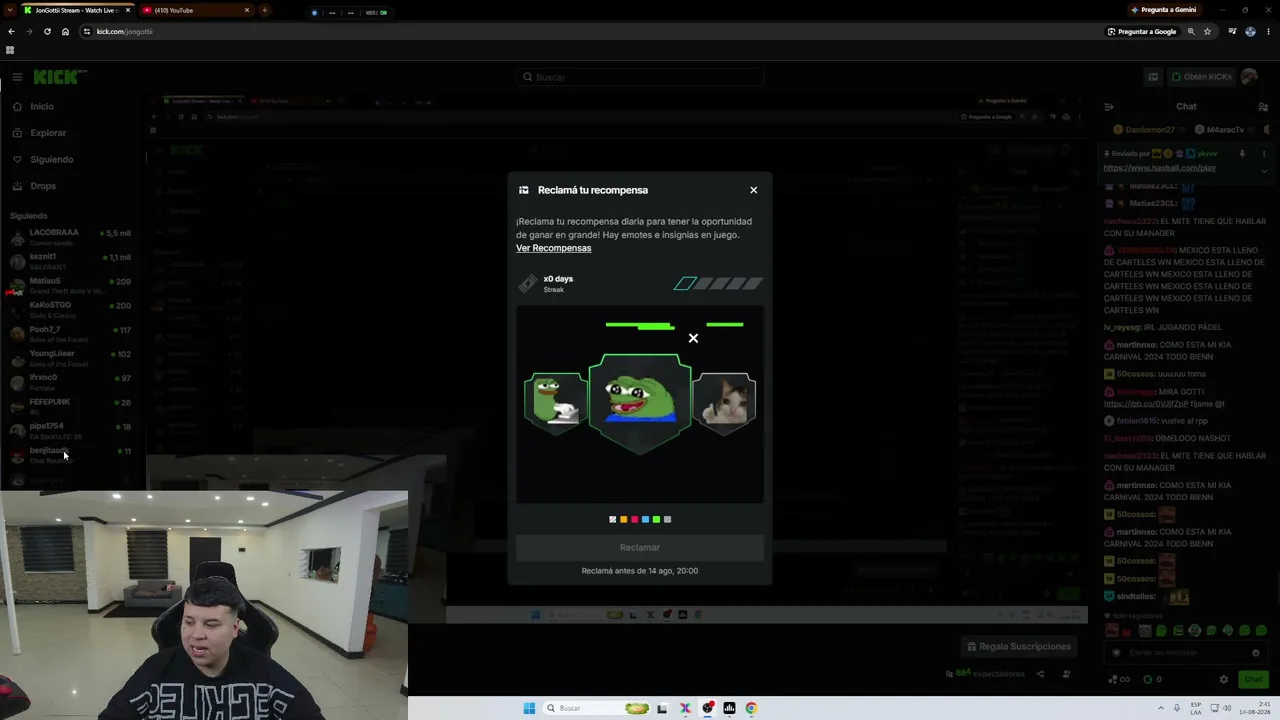1280x720 pixels.
Task: Open FEFEPUNK followed channel
Action: 70,406
